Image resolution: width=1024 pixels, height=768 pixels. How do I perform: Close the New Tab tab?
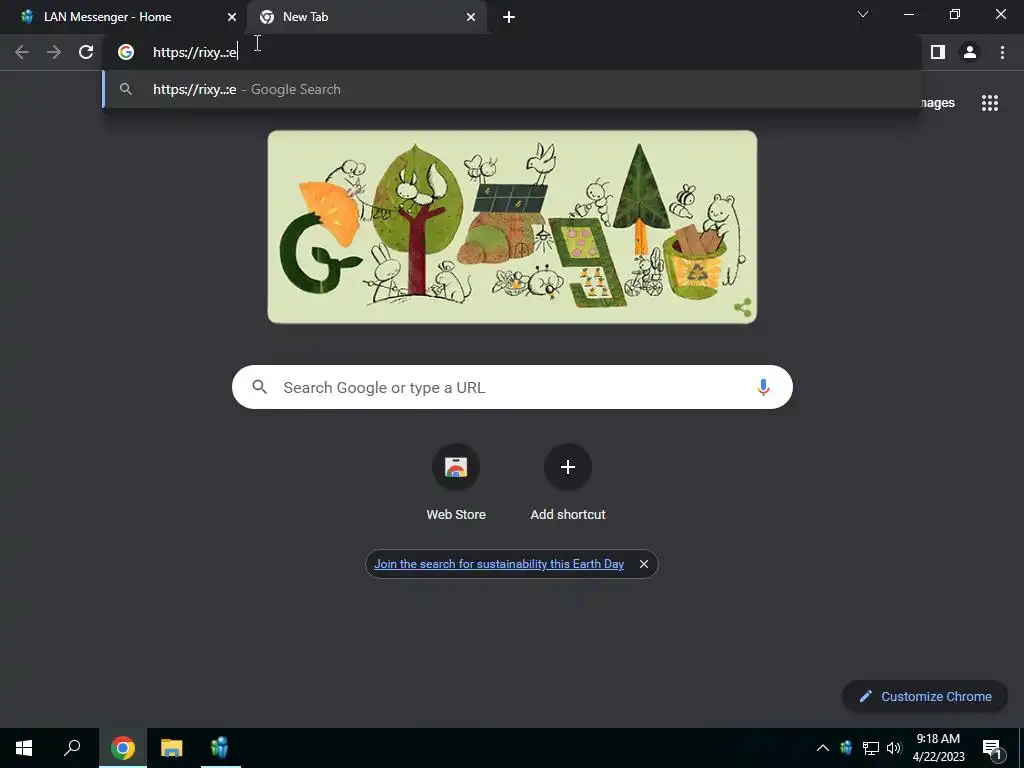471,17
